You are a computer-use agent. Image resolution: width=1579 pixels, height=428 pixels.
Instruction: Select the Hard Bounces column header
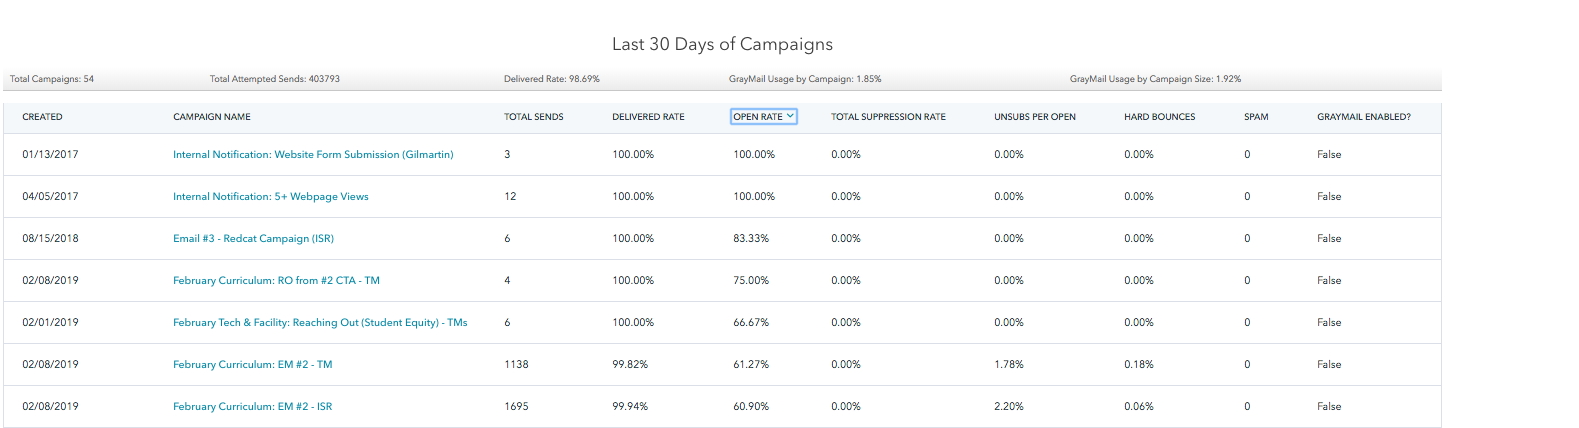1159,117
